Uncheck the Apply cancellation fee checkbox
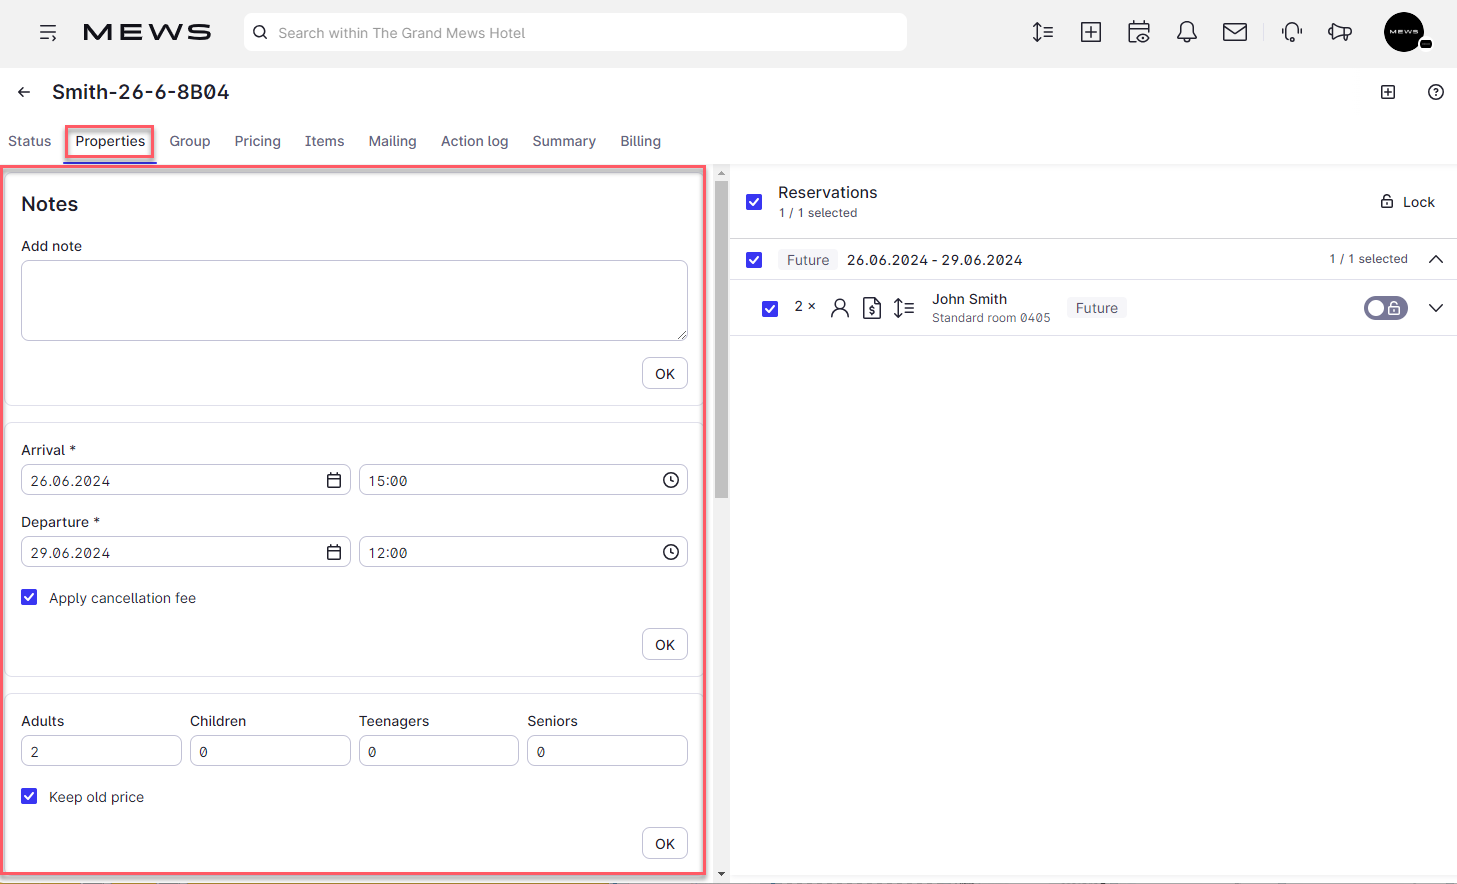 (x=29, y=597)
